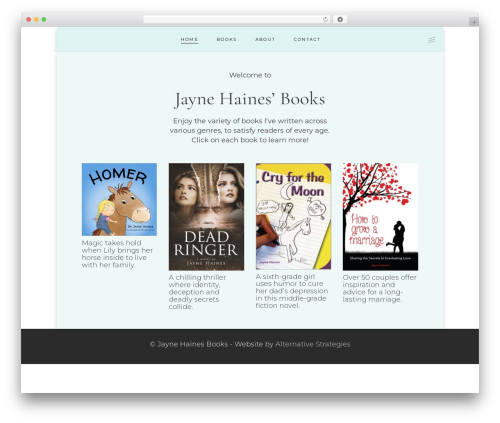
Task: Click the 'Over 50 couples offer' description
Action: [380, 288]
